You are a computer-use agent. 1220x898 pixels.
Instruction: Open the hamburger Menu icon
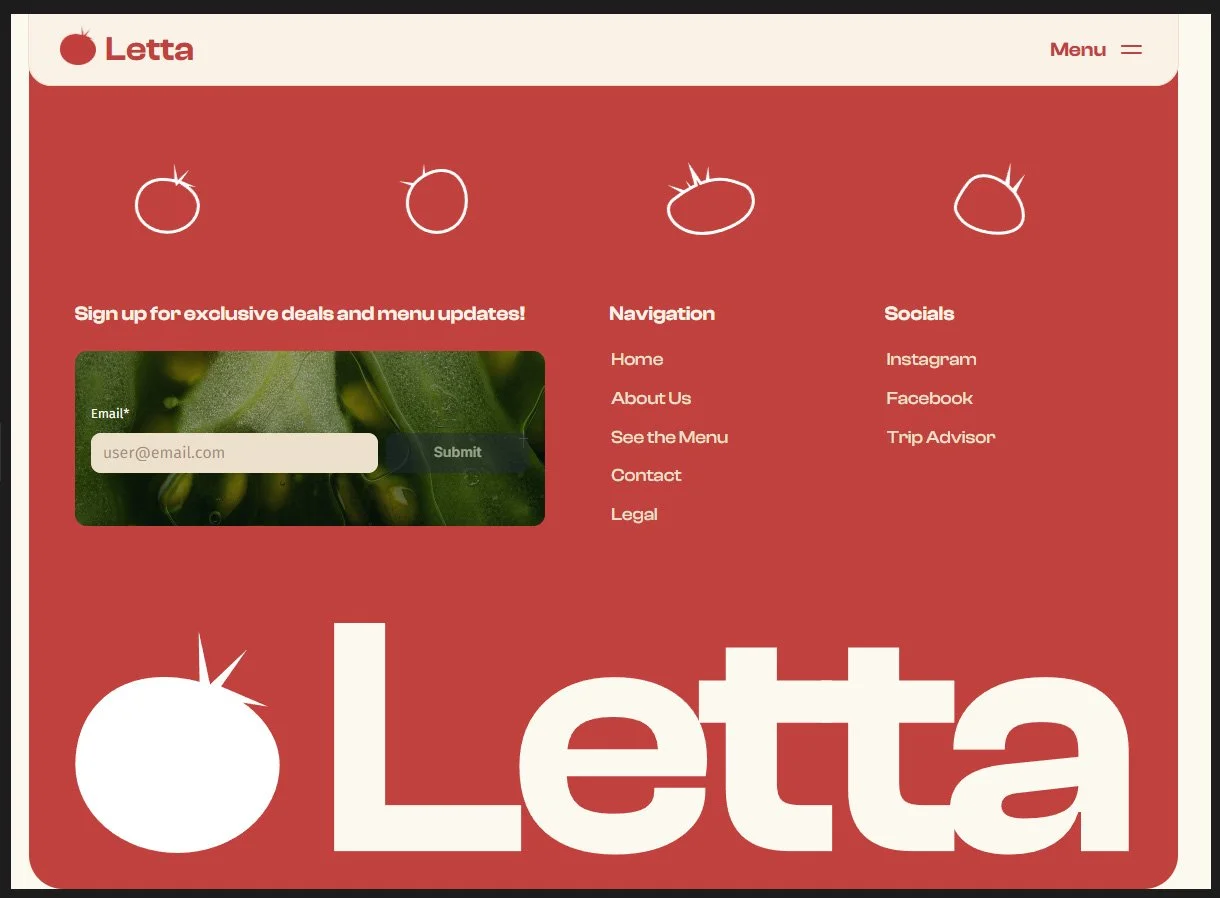1131,50
